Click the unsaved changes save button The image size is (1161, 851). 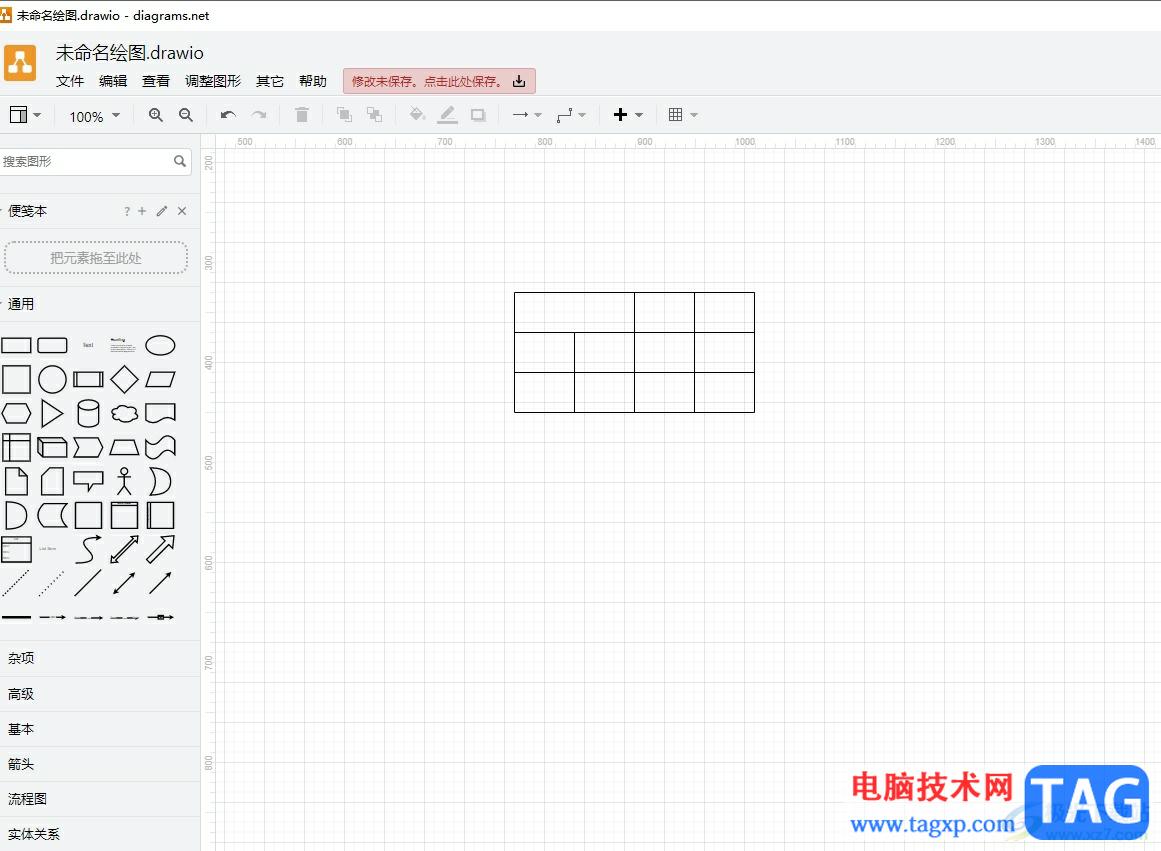pyautogui.click(x=439, y=81)
